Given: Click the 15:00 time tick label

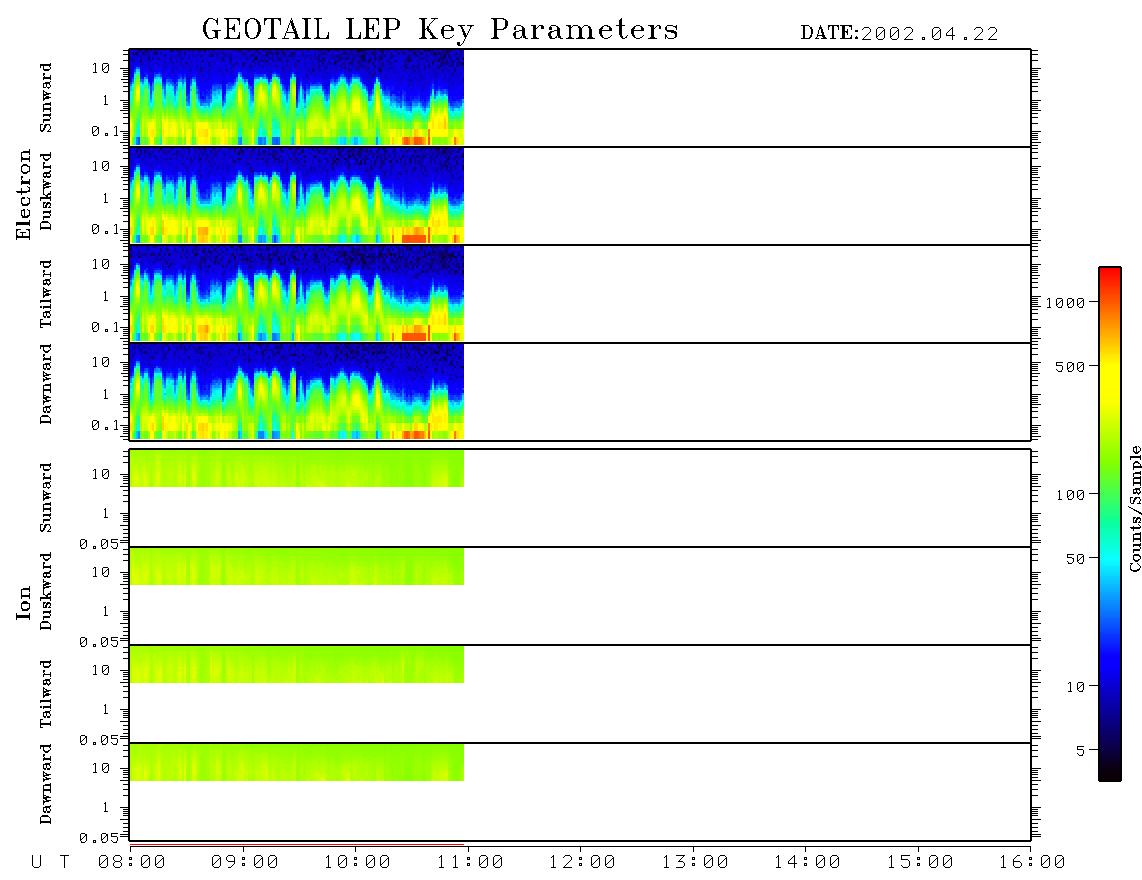Looking at the screenshot, I should [x=920, y=863].
